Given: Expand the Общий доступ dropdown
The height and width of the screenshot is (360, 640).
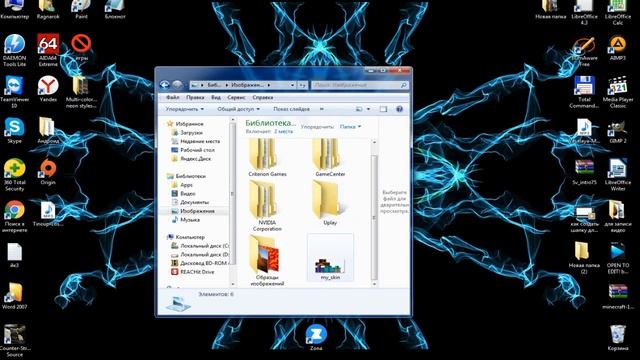Looking at the screenshot, I should [238, 109].
